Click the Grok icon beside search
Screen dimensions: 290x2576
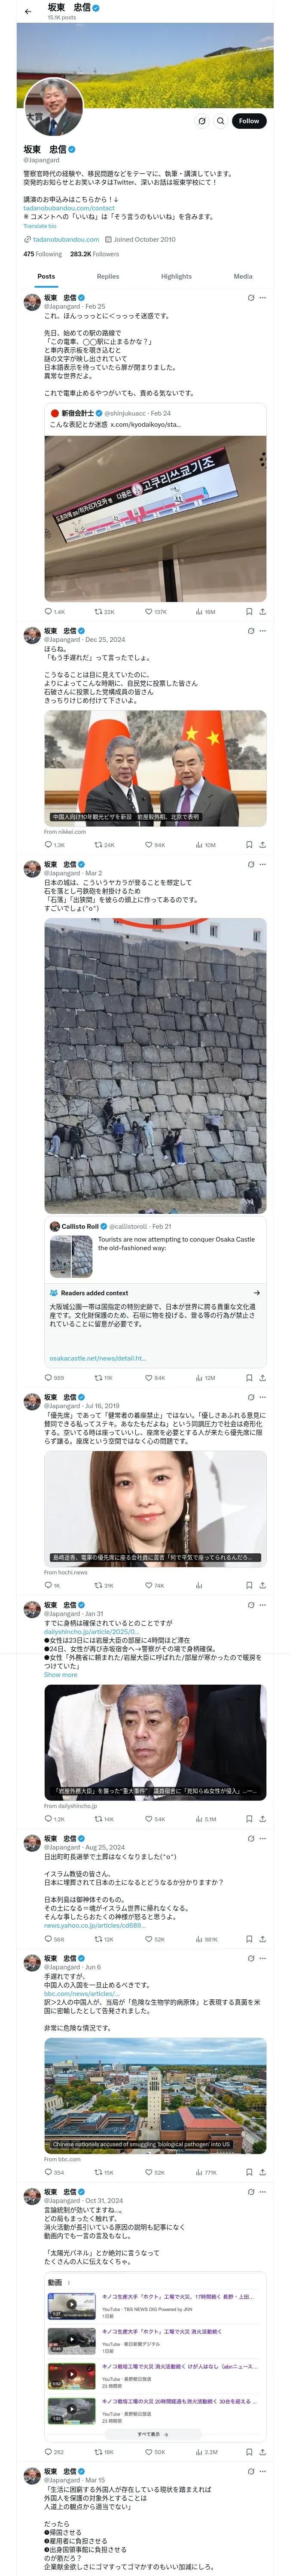[201, 121]
